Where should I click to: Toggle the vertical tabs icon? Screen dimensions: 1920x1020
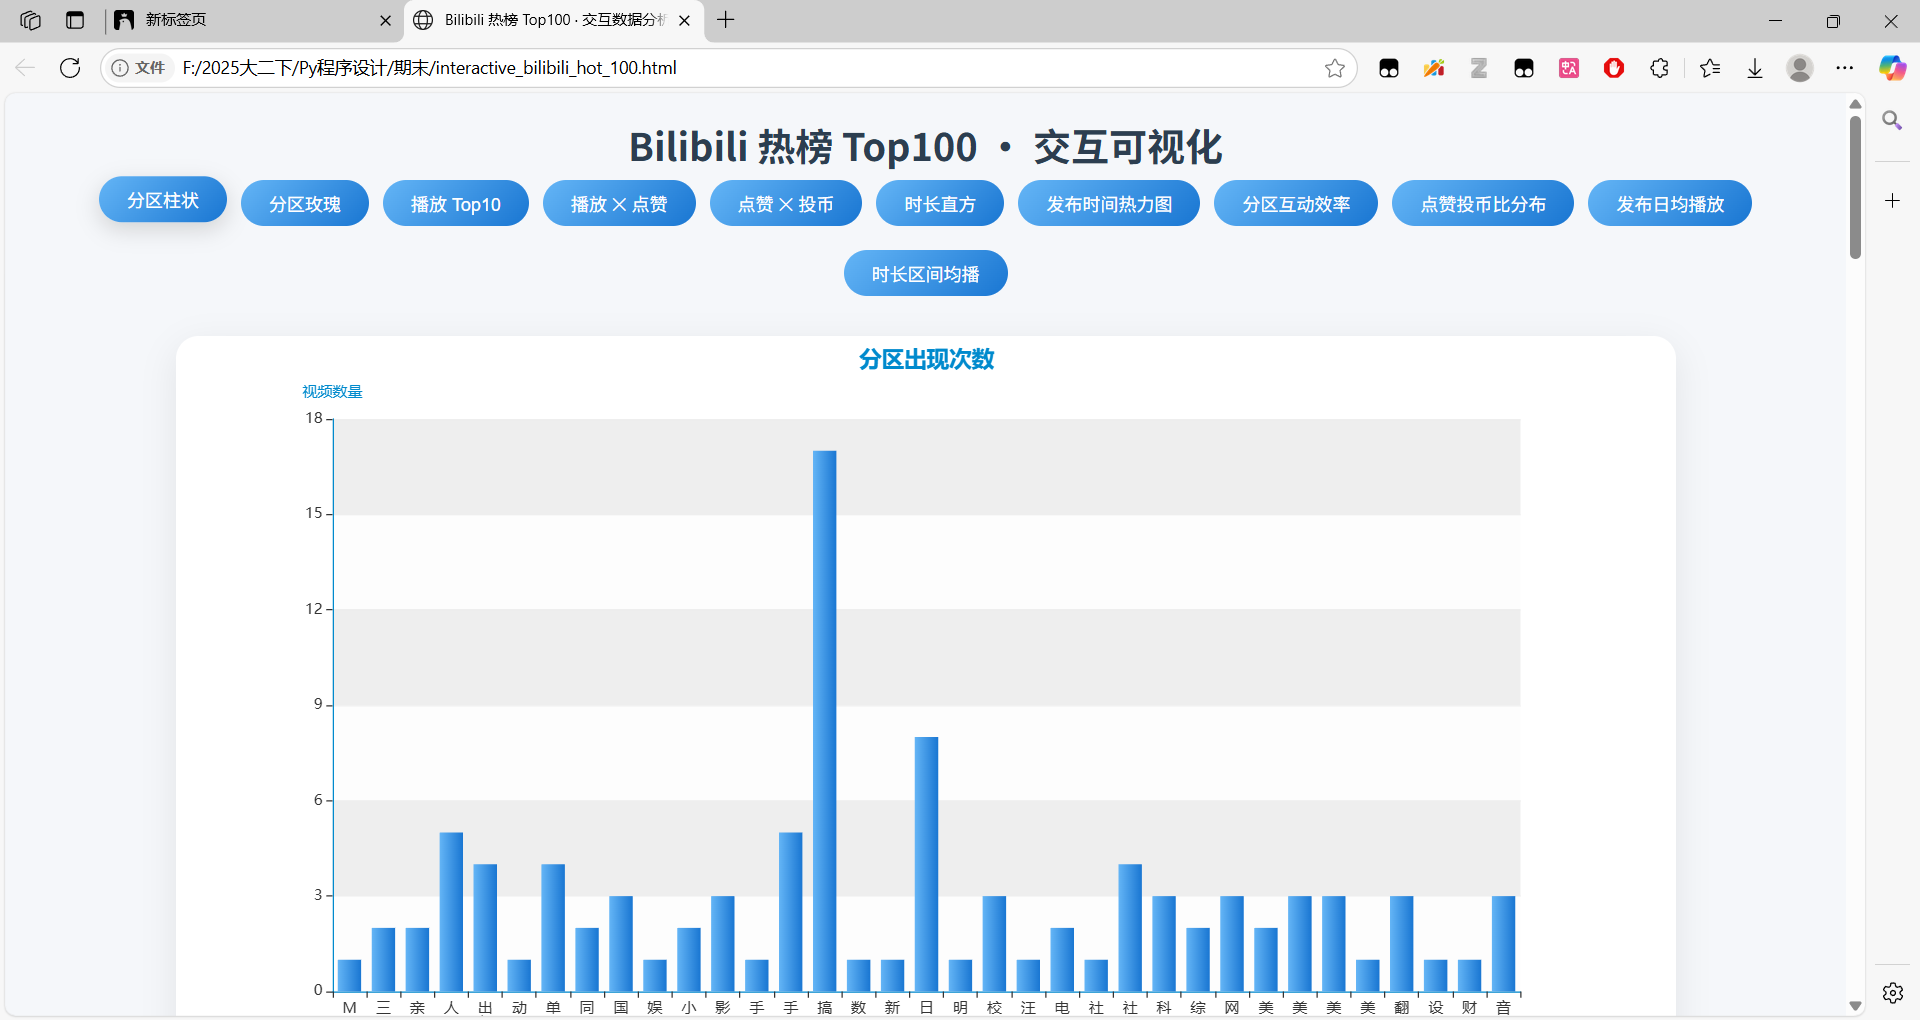[75, 20]
